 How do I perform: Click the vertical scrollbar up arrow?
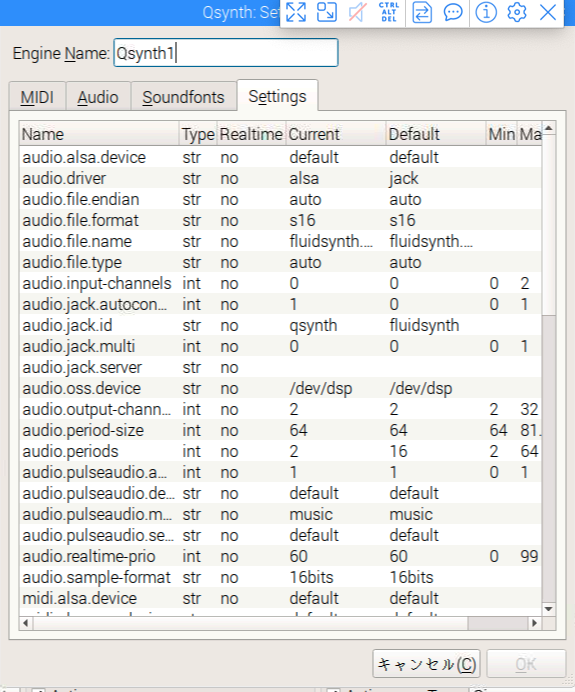[549, 128]
